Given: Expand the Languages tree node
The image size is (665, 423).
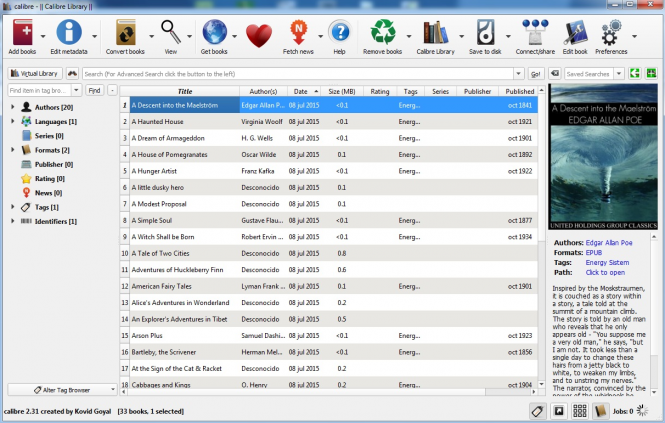Looking at the screenshot, I should (x=13, y=121).
